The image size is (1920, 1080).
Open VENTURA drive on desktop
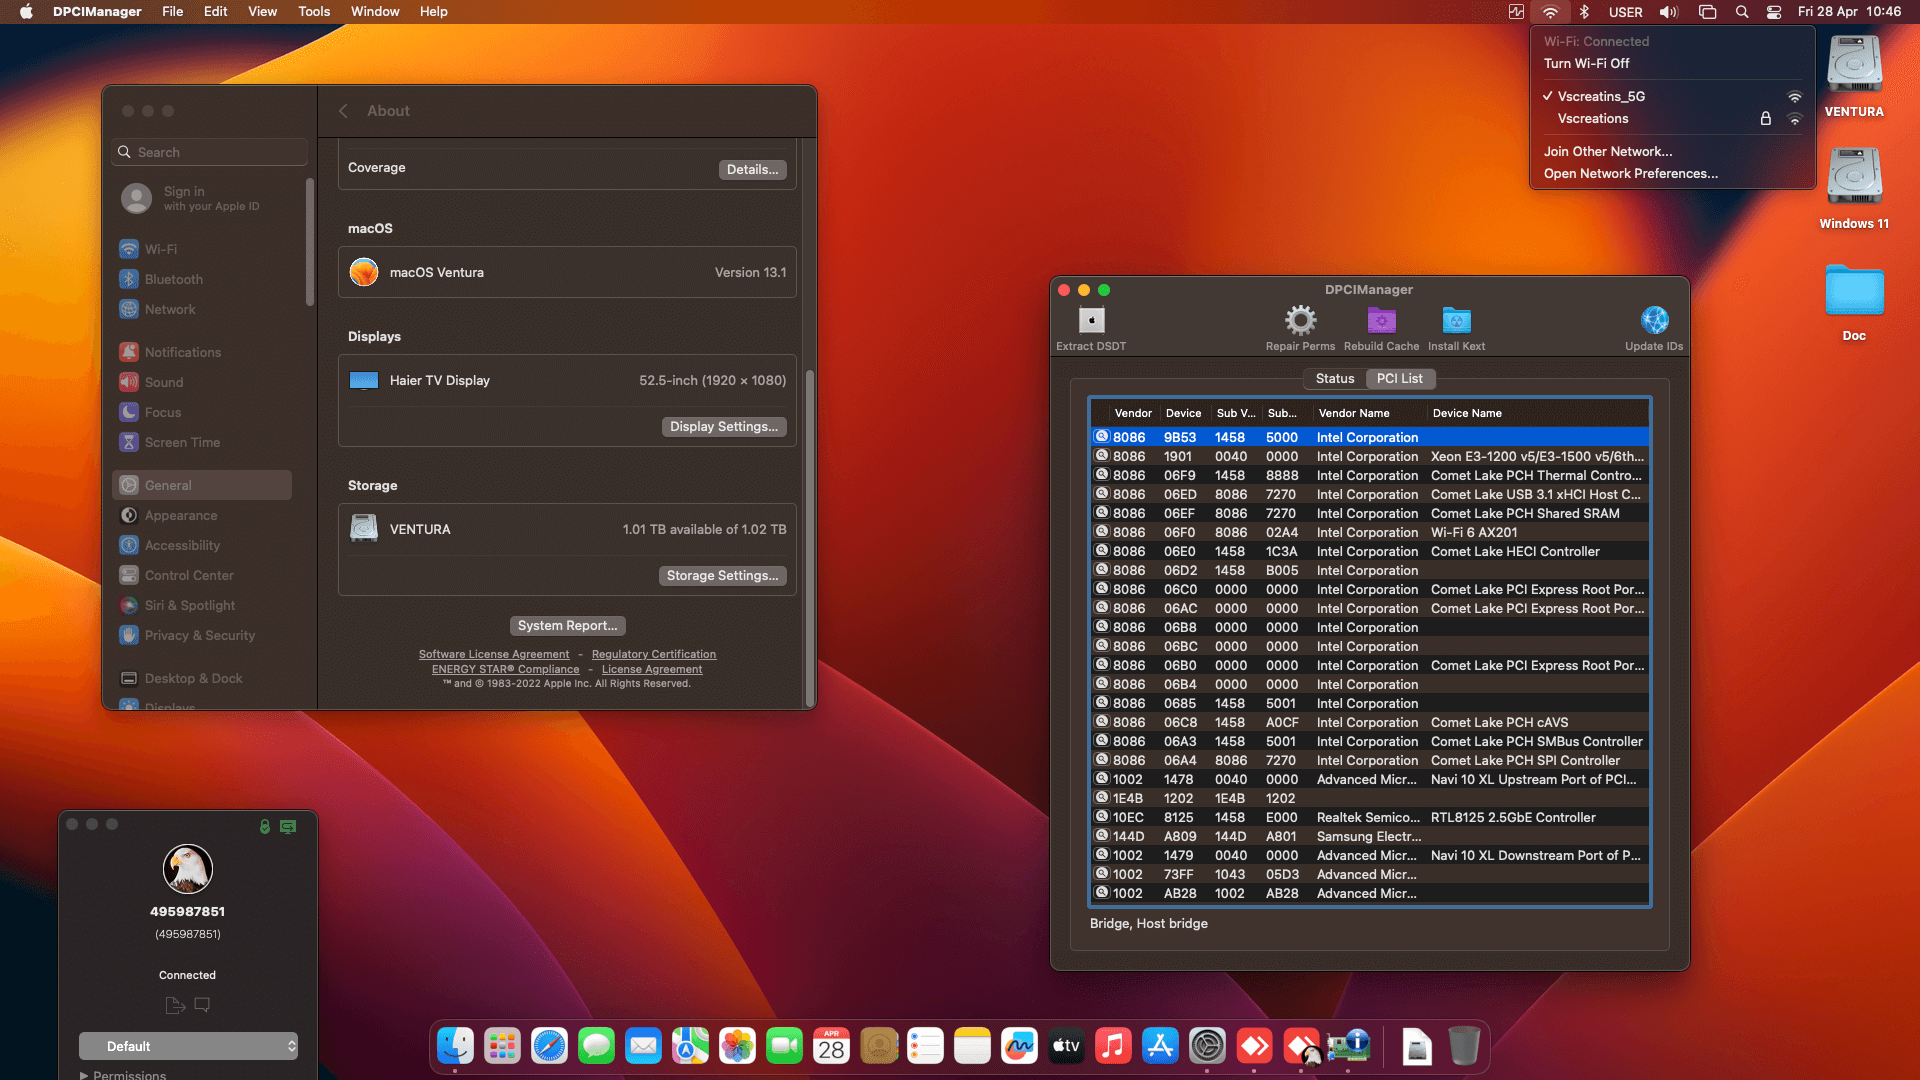click(1854, 76)
